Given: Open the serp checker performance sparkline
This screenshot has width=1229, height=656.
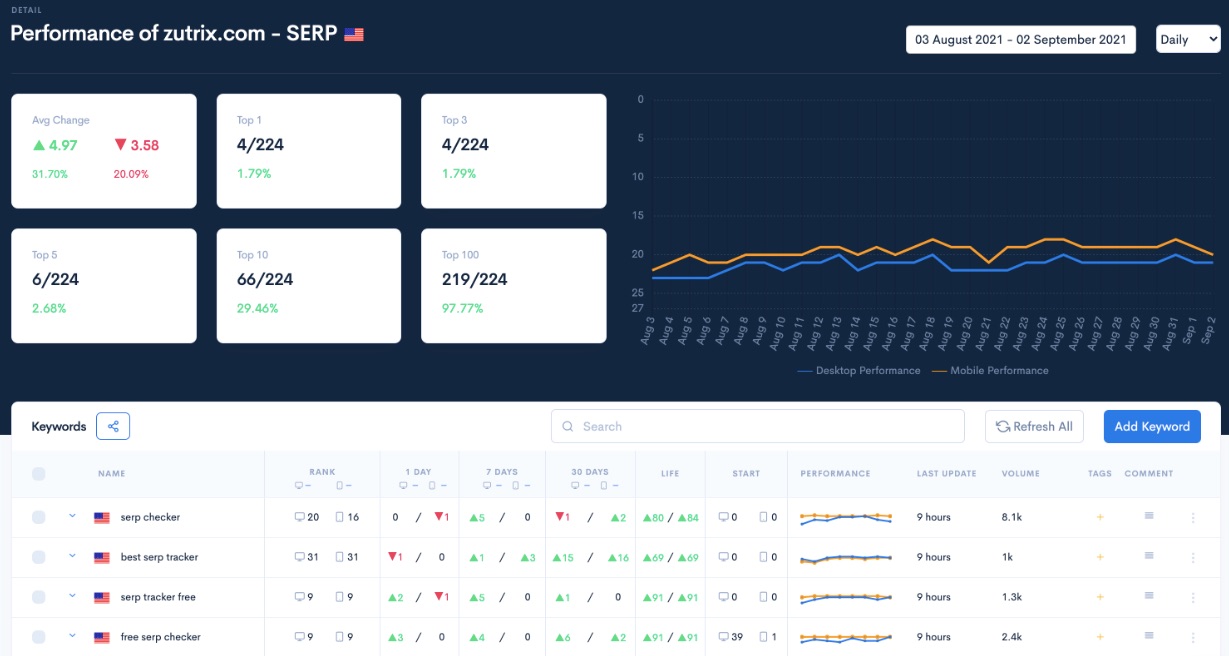Looking at the screenshot, I should click(x=846, y=517).
